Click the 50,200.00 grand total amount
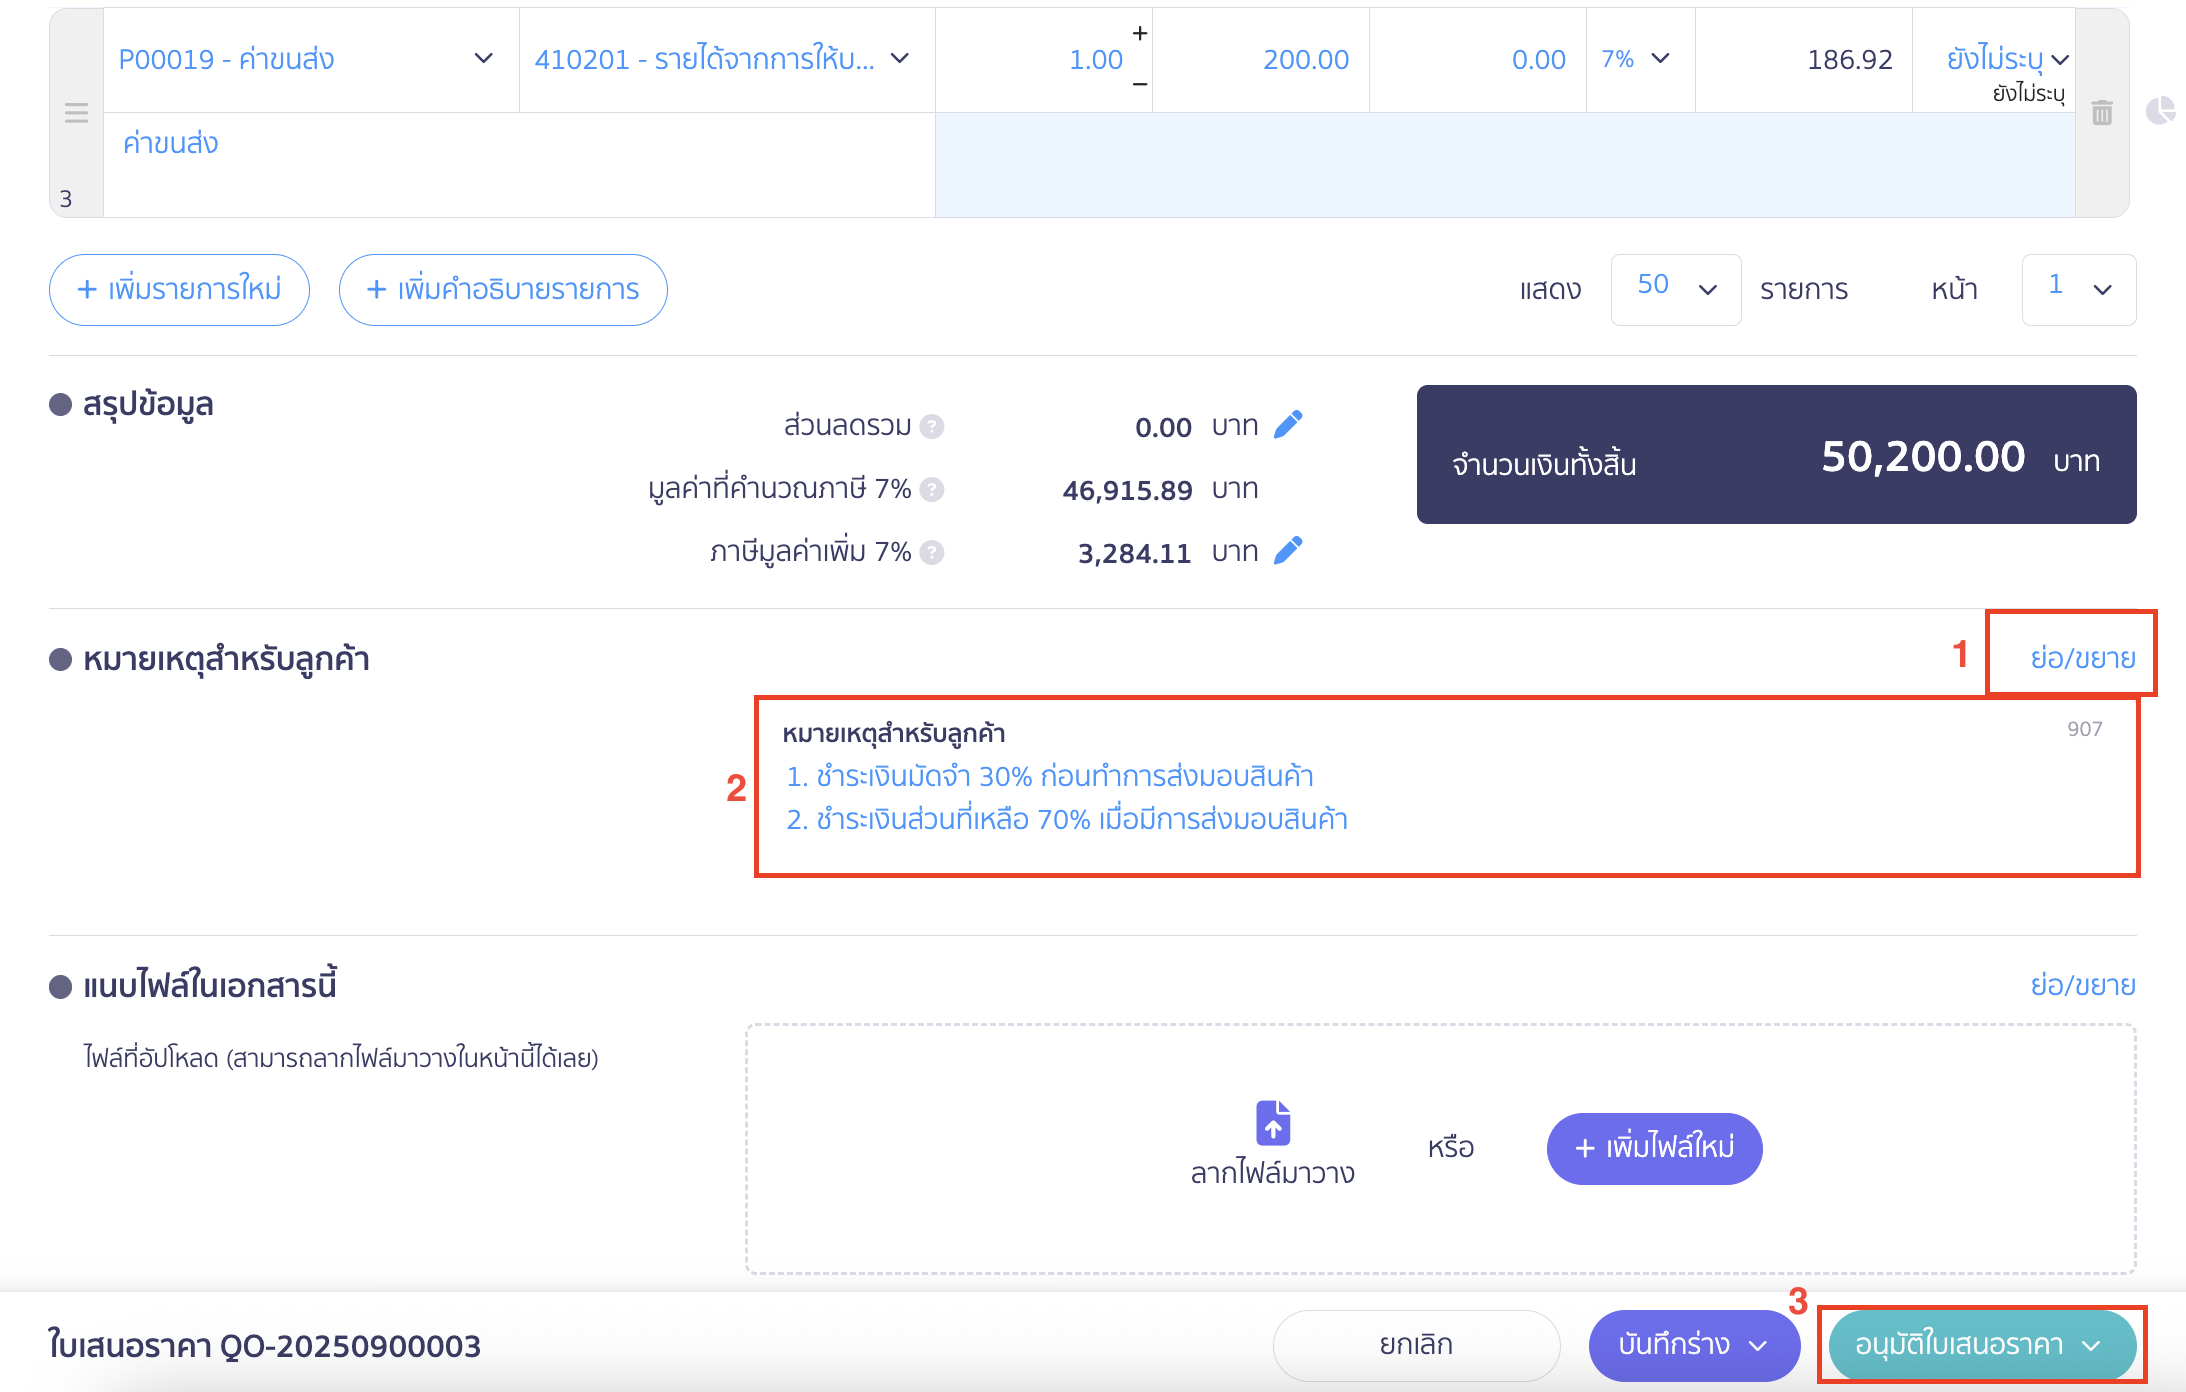Image resolution: width=2186 pixels, height=1392 pixels. pos(1923,457)
